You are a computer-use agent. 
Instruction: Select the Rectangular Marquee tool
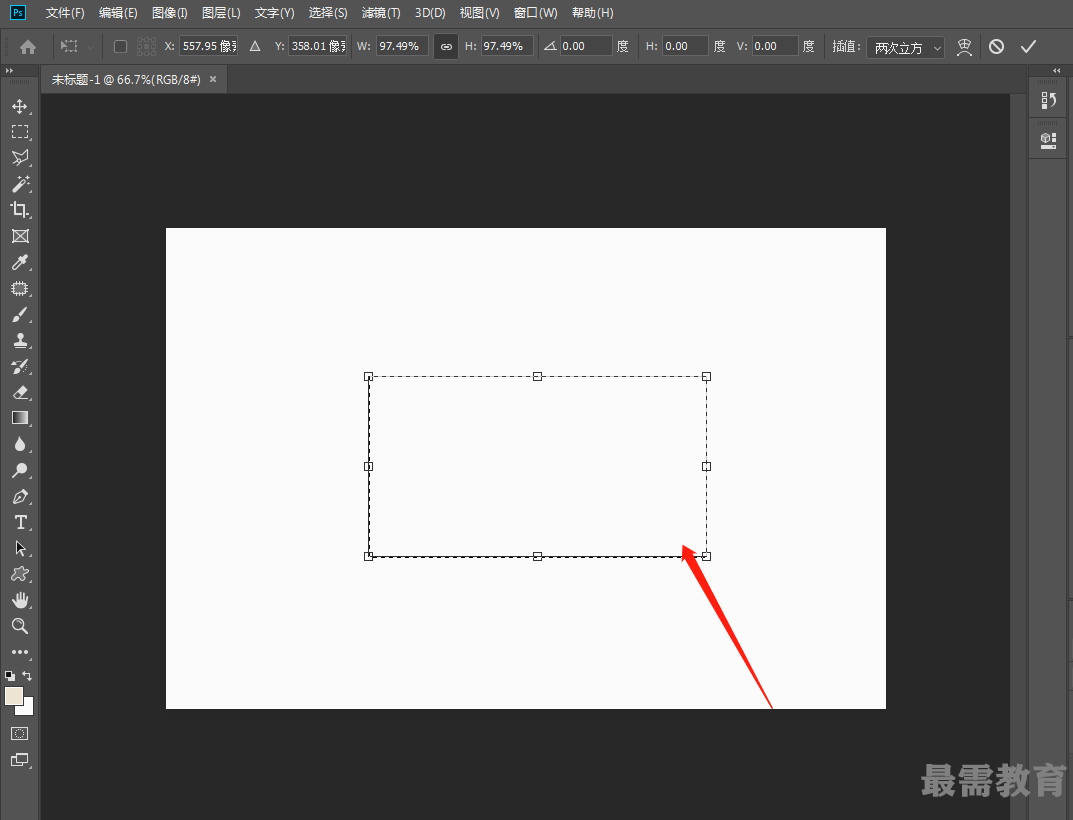click(x=20, y=132)
